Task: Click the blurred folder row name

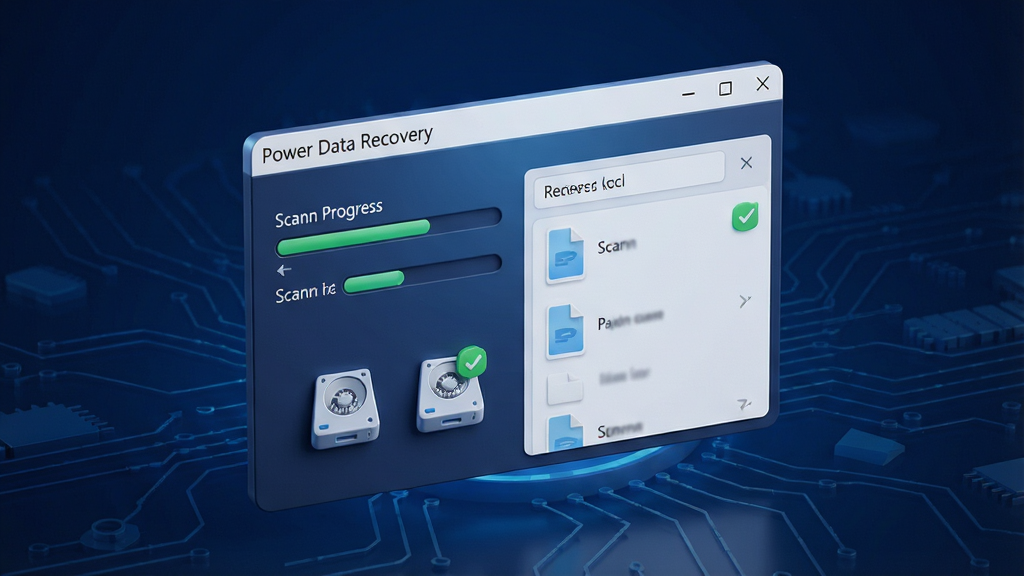Action: [x=624, y=376]
